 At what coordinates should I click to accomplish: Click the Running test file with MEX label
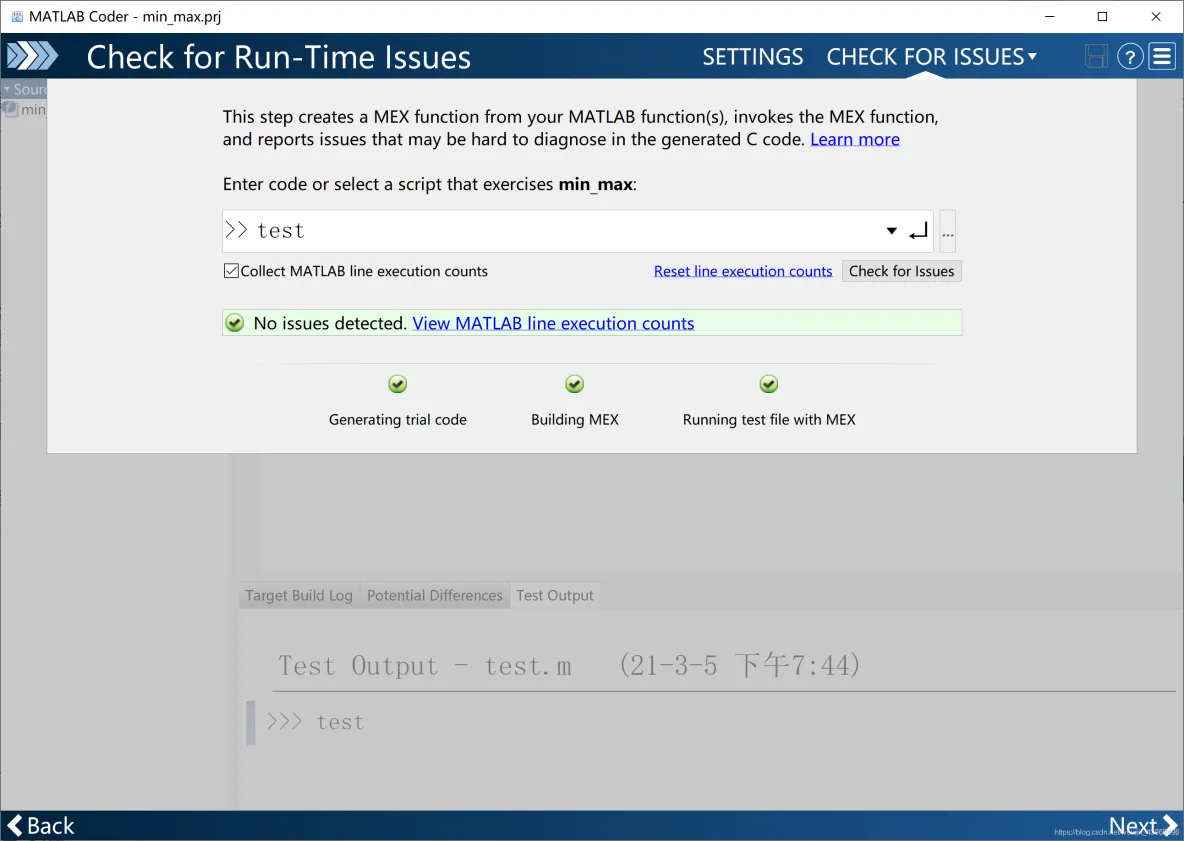tap(769, 420)
